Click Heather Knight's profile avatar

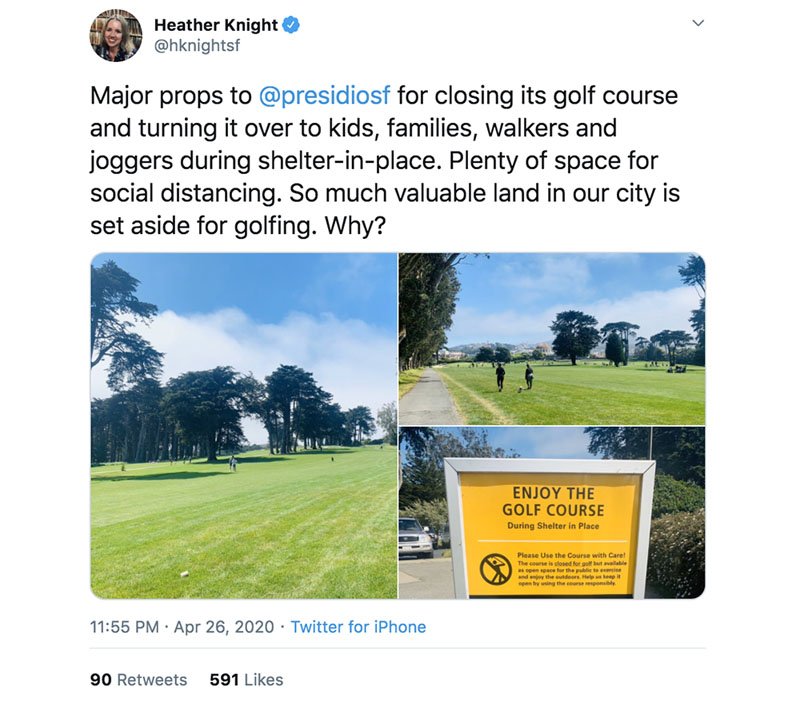(x=115, y=36)
